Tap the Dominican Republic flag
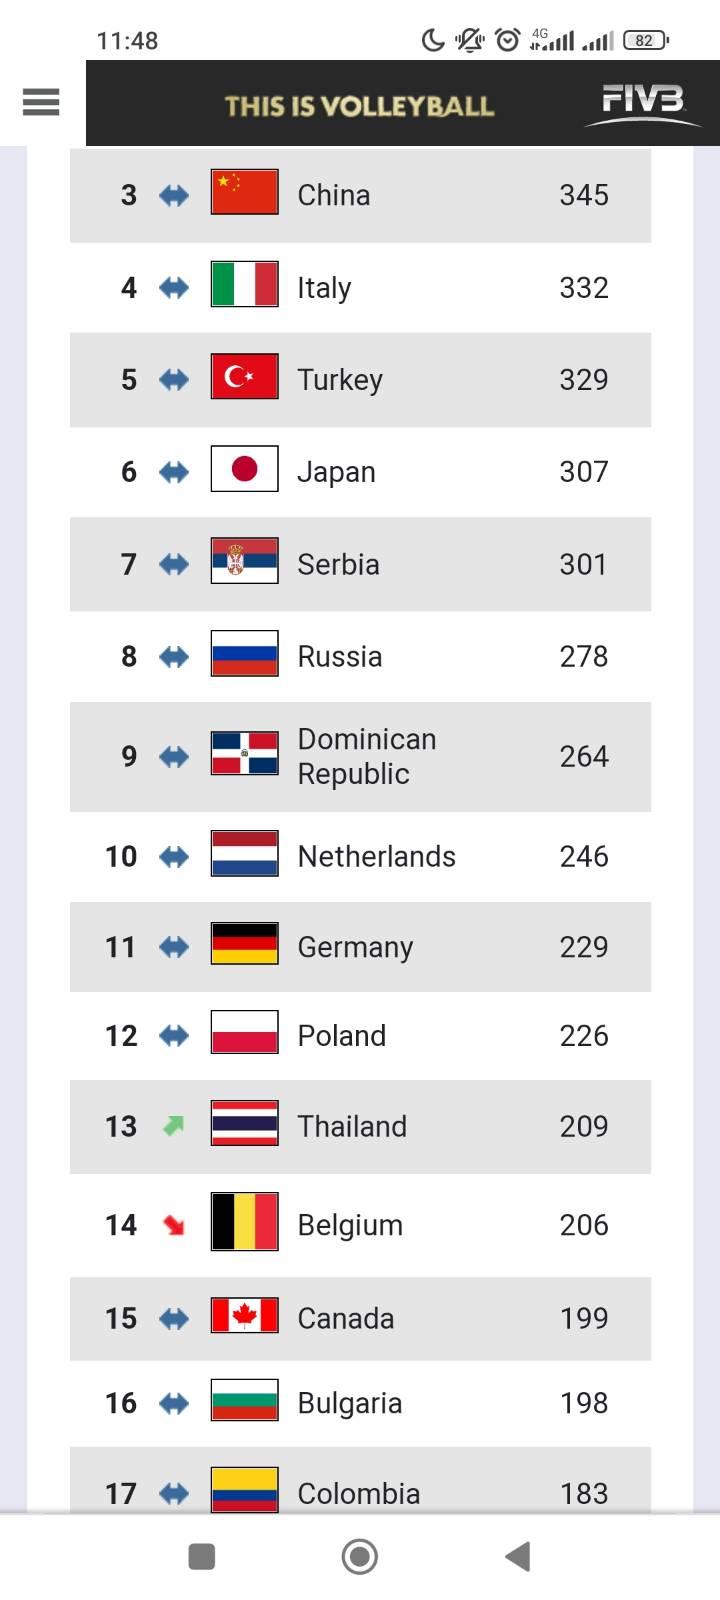The height and width of the screenshot is (1600, 720). (x=244, y=754)
